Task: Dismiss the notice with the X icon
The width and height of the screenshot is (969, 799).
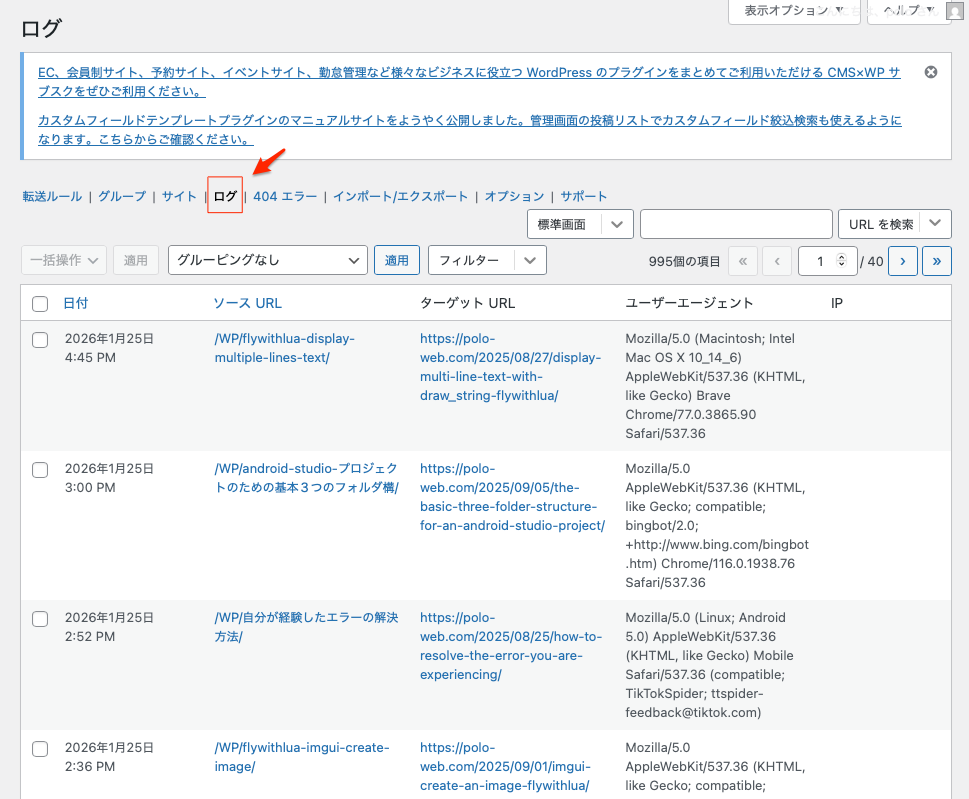Action: tap(931, 72)
